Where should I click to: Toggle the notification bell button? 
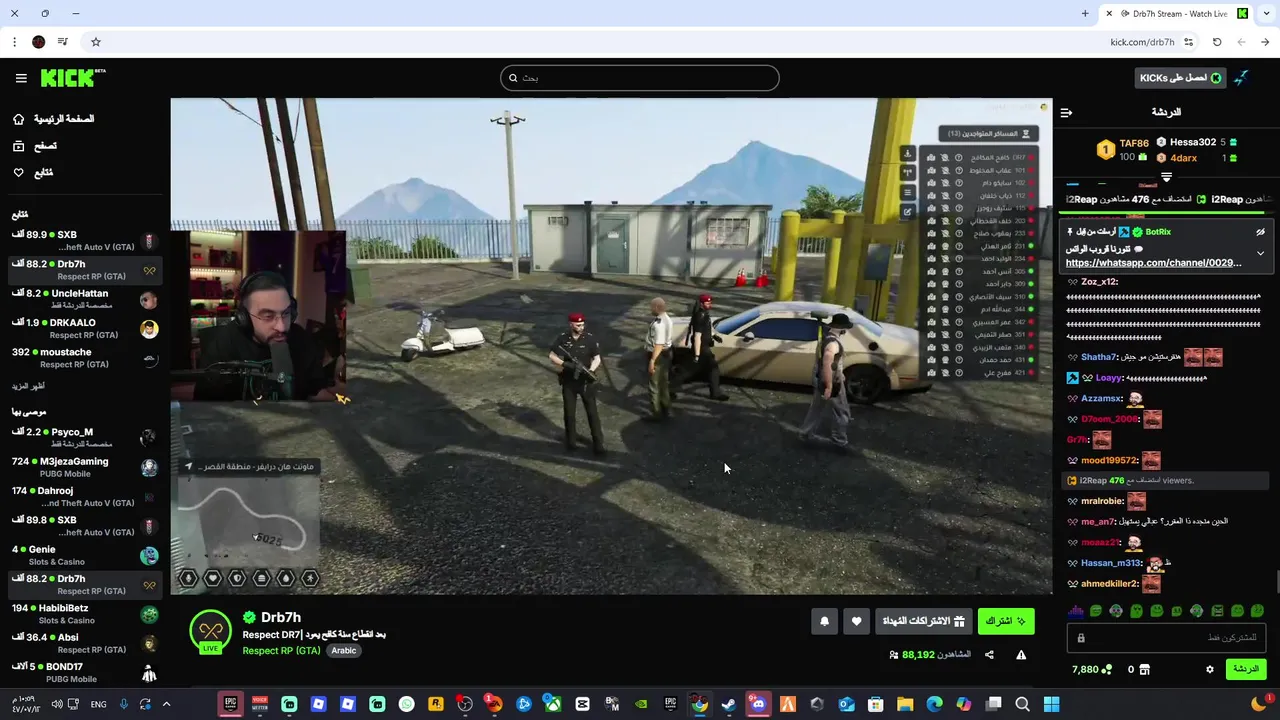pos(824,621)
